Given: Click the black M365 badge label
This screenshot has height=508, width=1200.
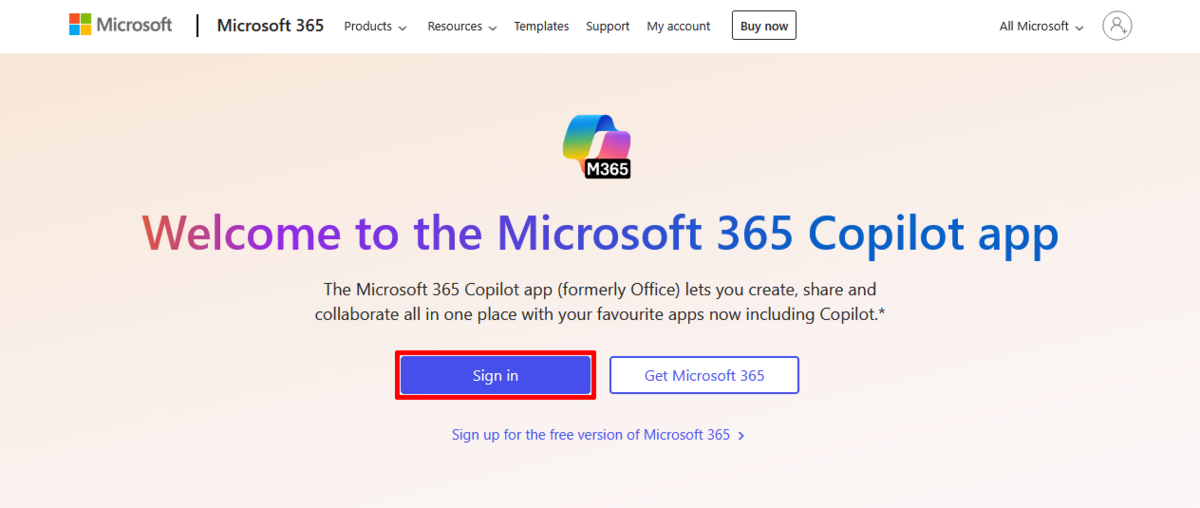Looking at the screenshot, I should point(608,169).
